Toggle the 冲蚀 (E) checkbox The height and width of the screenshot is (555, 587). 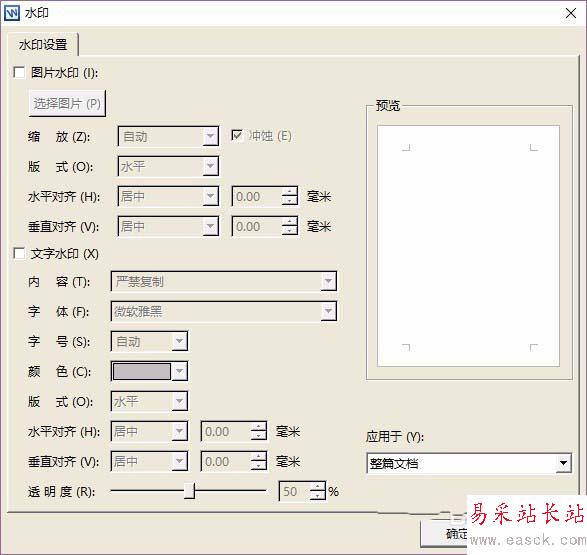coord(237,135)
